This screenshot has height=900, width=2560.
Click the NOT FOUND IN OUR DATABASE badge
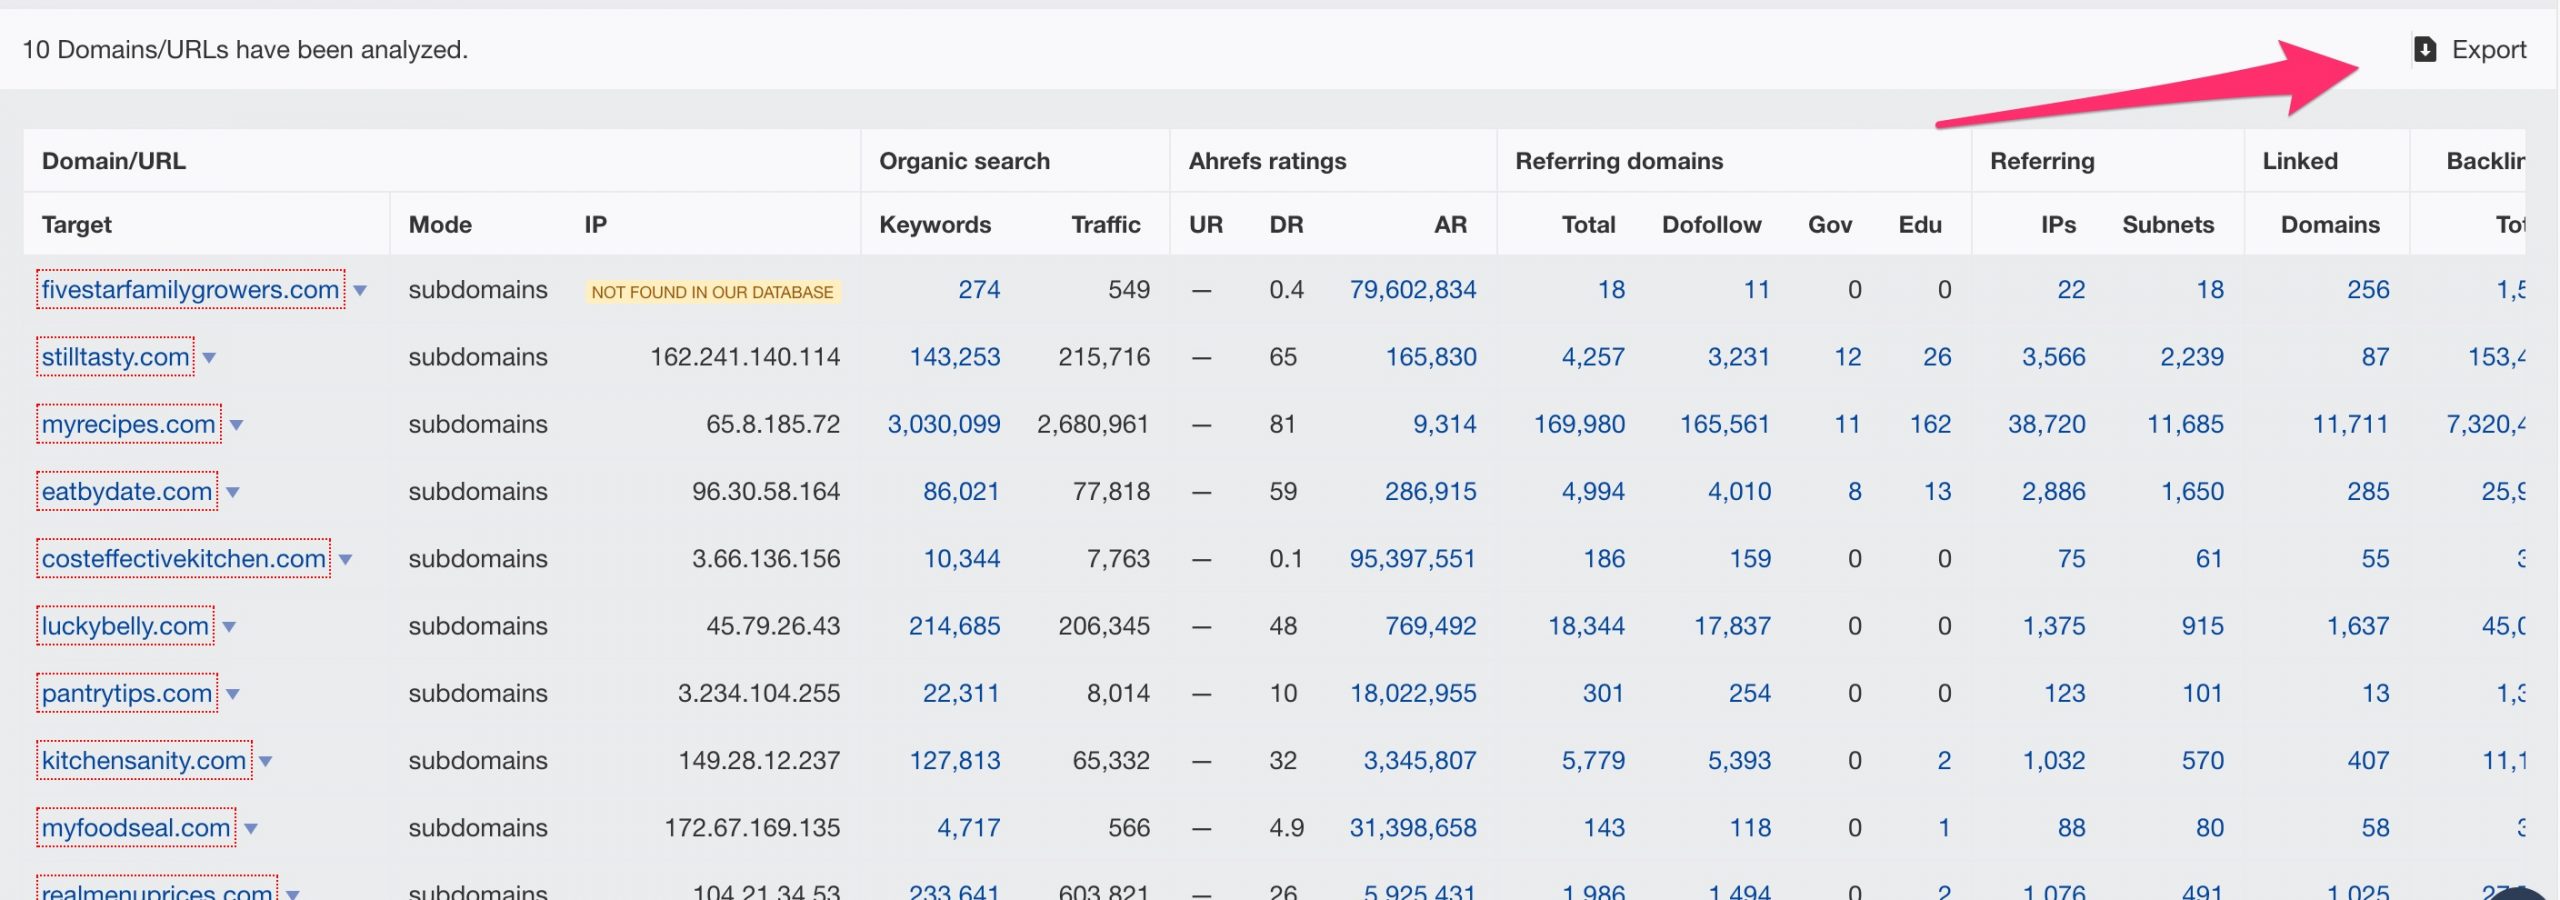[712, 291]
